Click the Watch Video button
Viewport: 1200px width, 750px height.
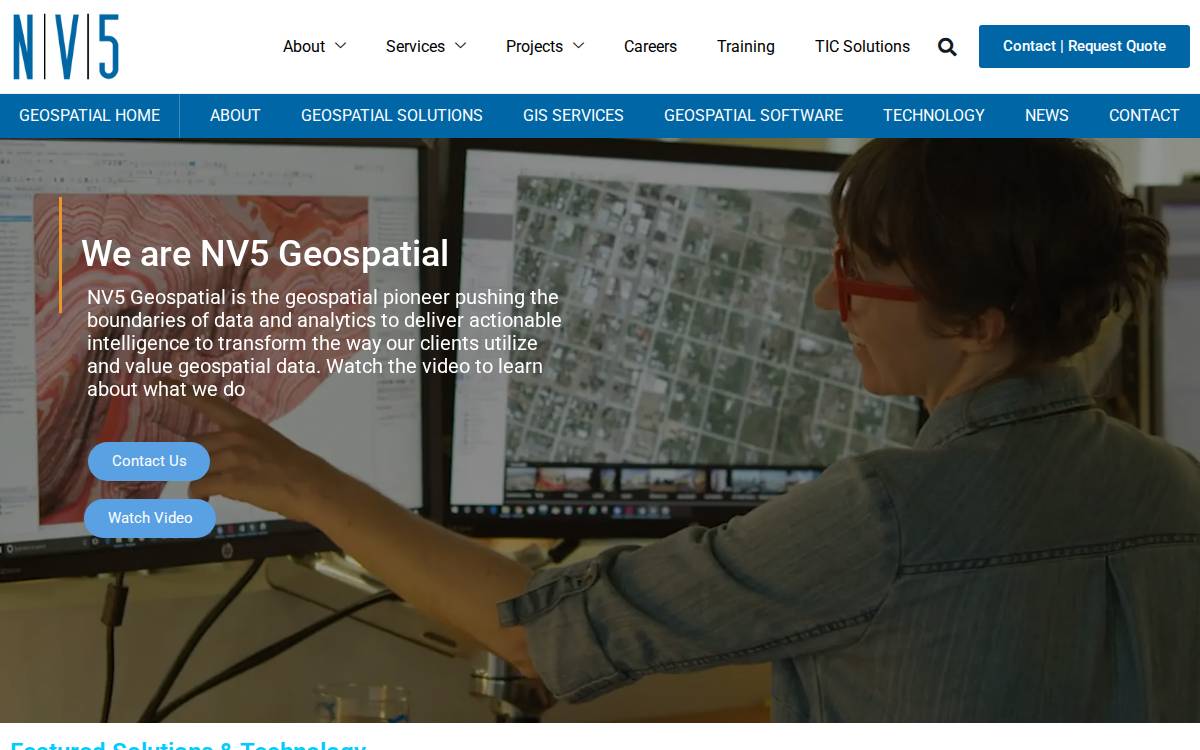click(150, 518)
